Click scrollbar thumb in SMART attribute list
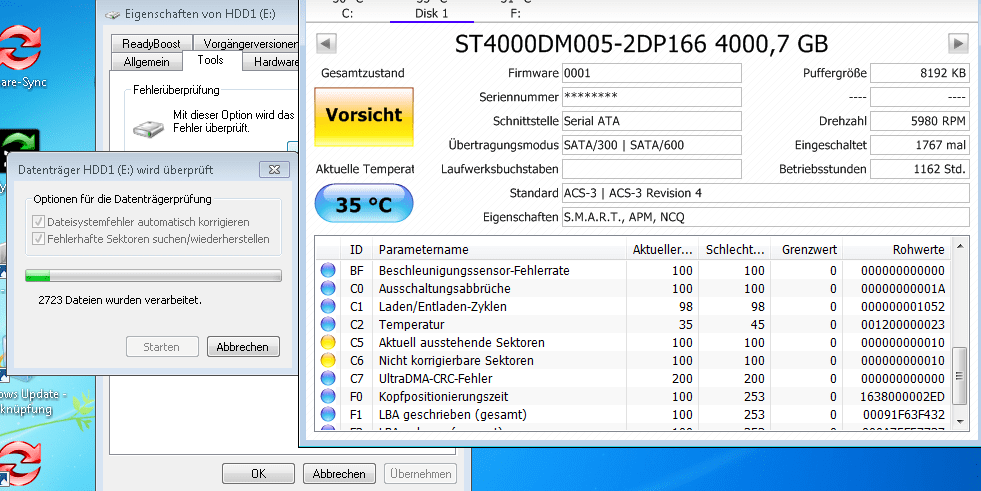 pos(959,376)
